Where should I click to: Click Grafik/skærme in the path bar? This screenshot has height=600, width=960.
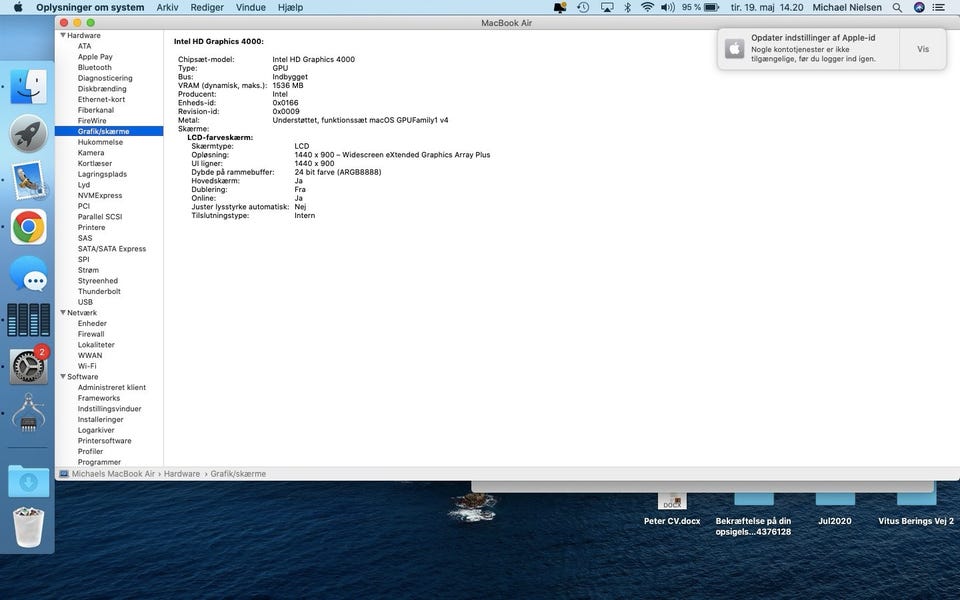(x=238, y=474)
